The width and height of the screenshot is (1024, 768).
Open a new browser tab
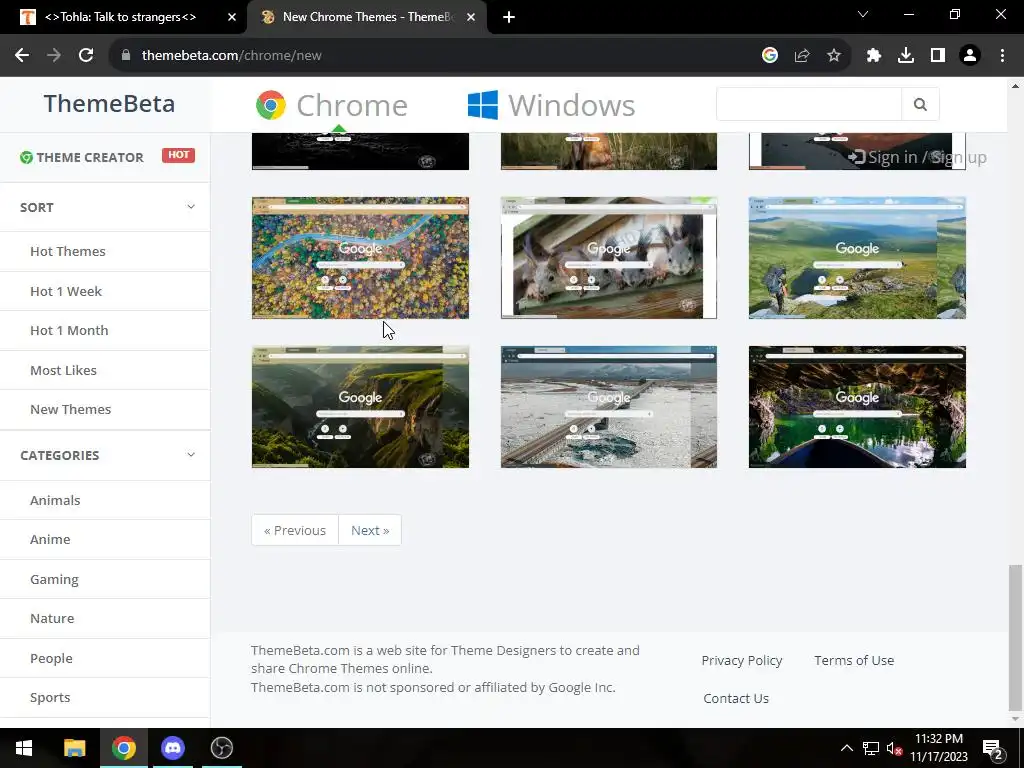[x=509, y=17]
